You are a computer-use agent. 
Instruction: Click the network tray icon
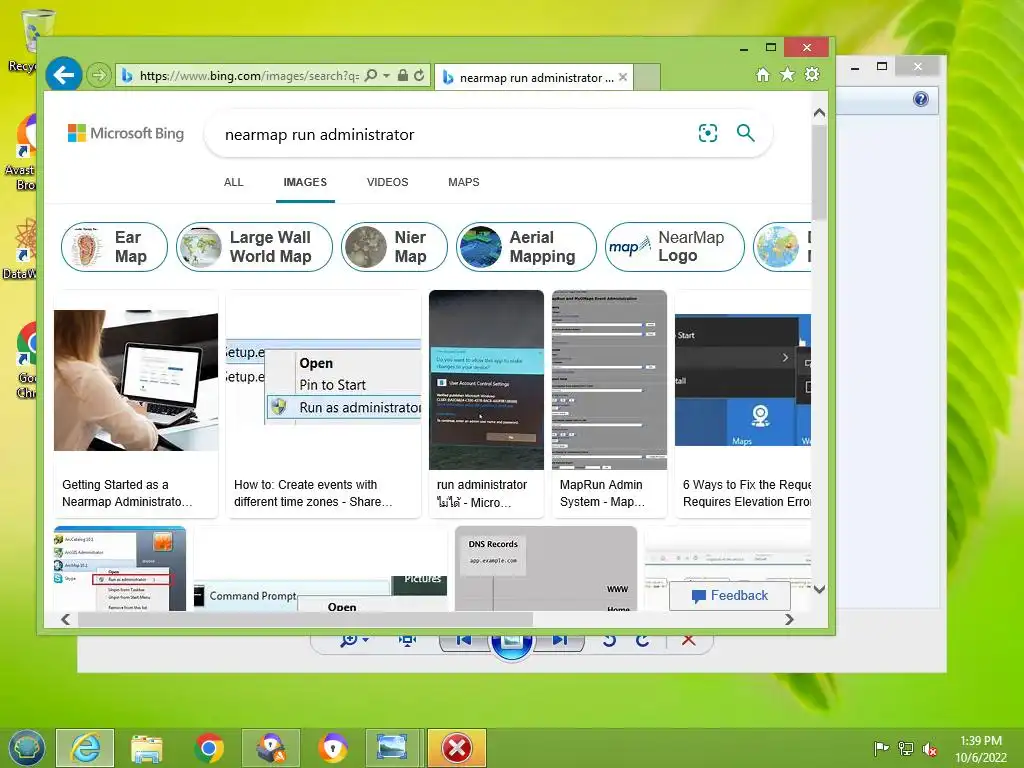[906, 748]
